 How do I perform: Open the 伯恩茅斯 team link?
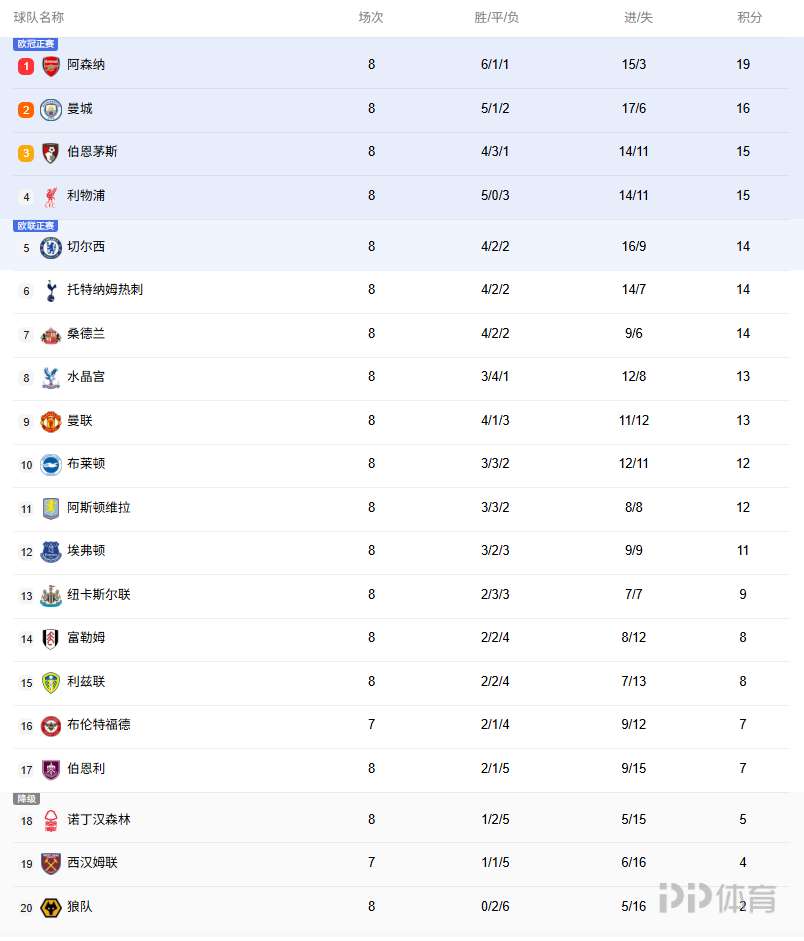click(x=92, y=152)
